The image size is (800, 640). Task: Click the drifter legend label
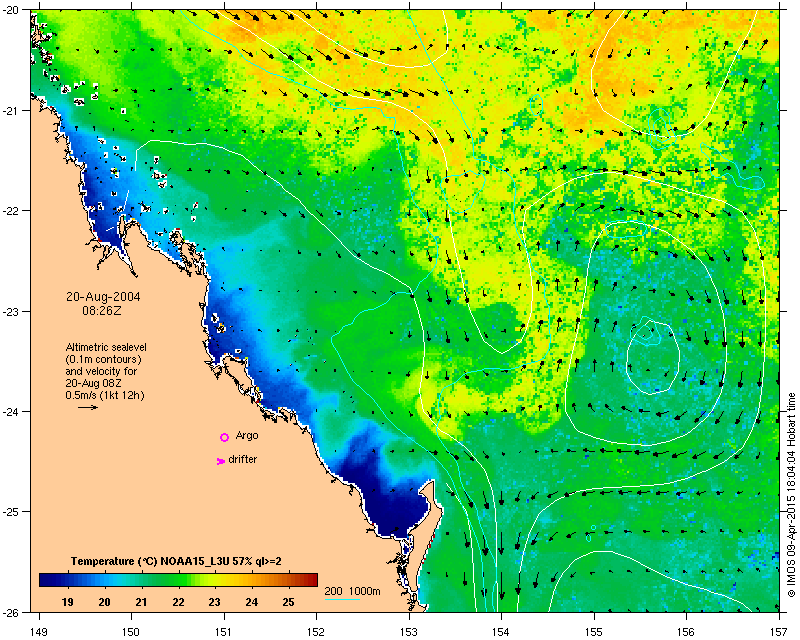coord(242,459)
